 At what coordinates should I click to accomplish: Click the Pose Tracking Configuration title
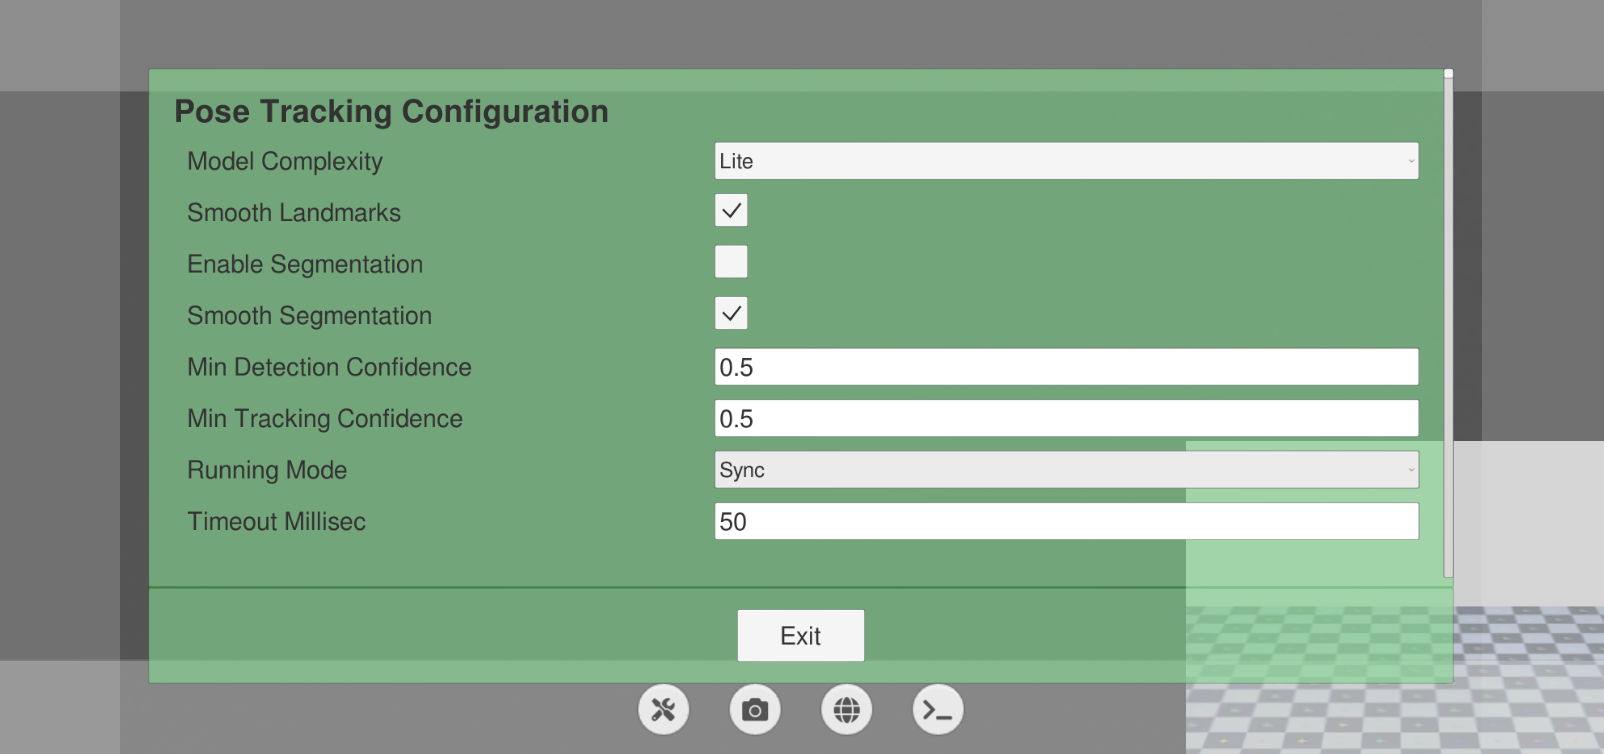pos(391,111)
